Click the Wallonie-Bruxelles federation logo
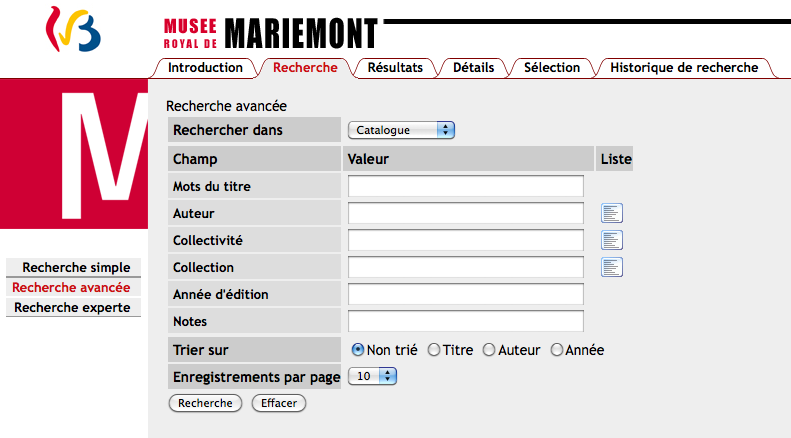791x438 pixels. (73, 29)
